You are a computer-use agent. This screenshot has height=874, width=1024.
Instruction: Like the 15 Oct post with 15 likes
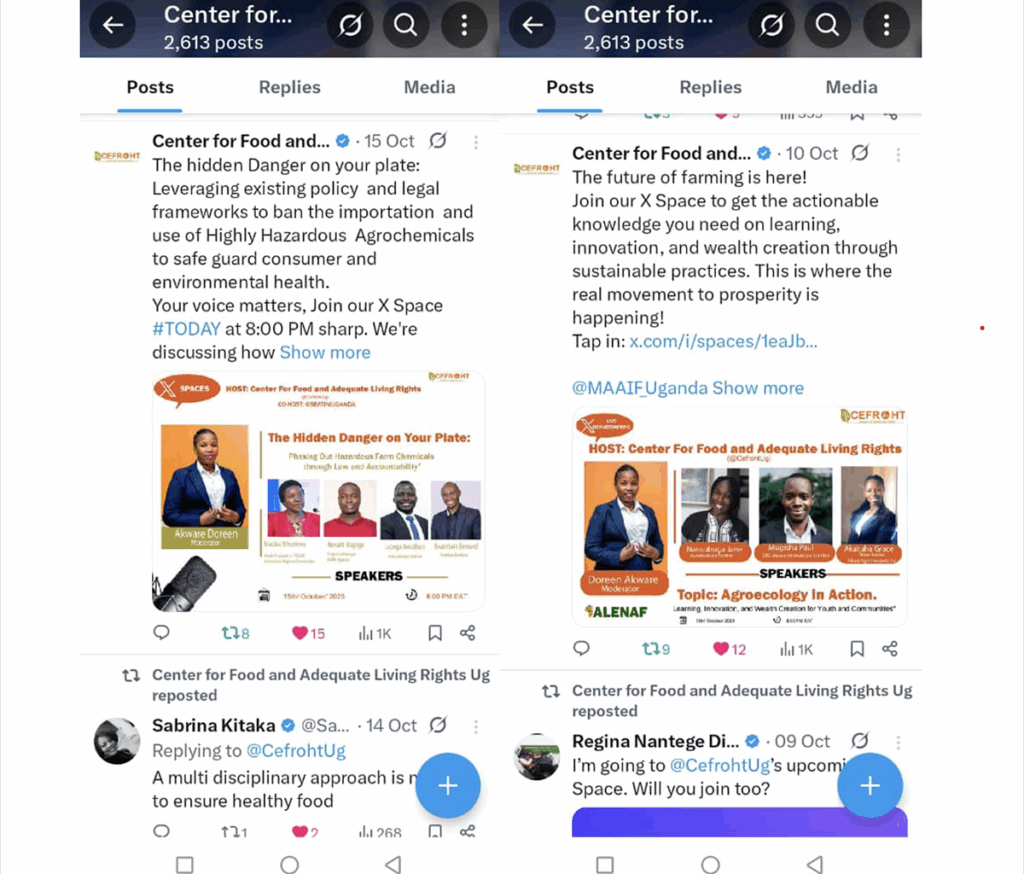point(308,633)
